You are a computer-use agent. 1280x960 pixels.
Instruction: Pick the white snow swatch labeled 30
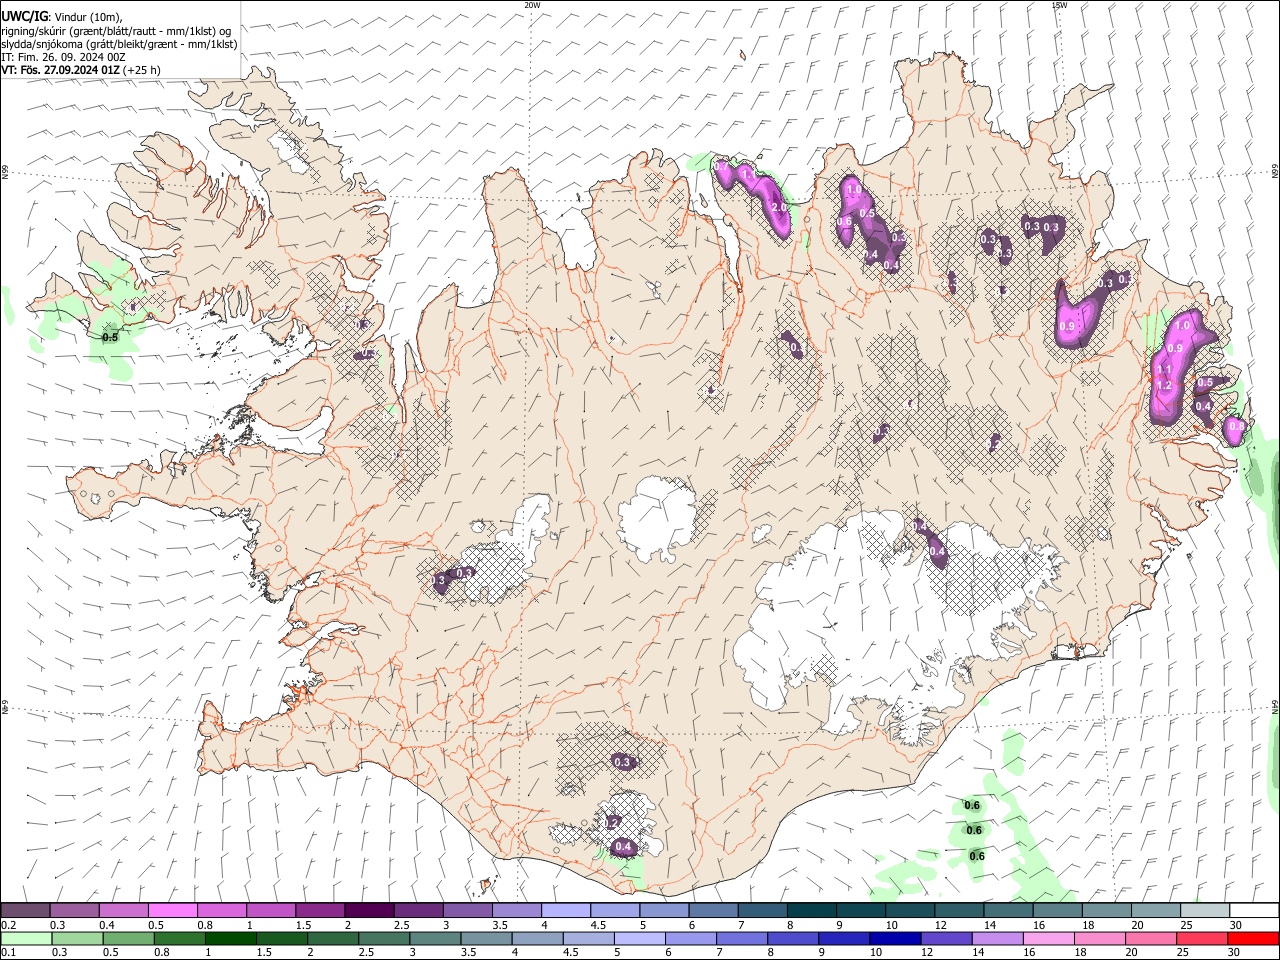click(1254, 910)
